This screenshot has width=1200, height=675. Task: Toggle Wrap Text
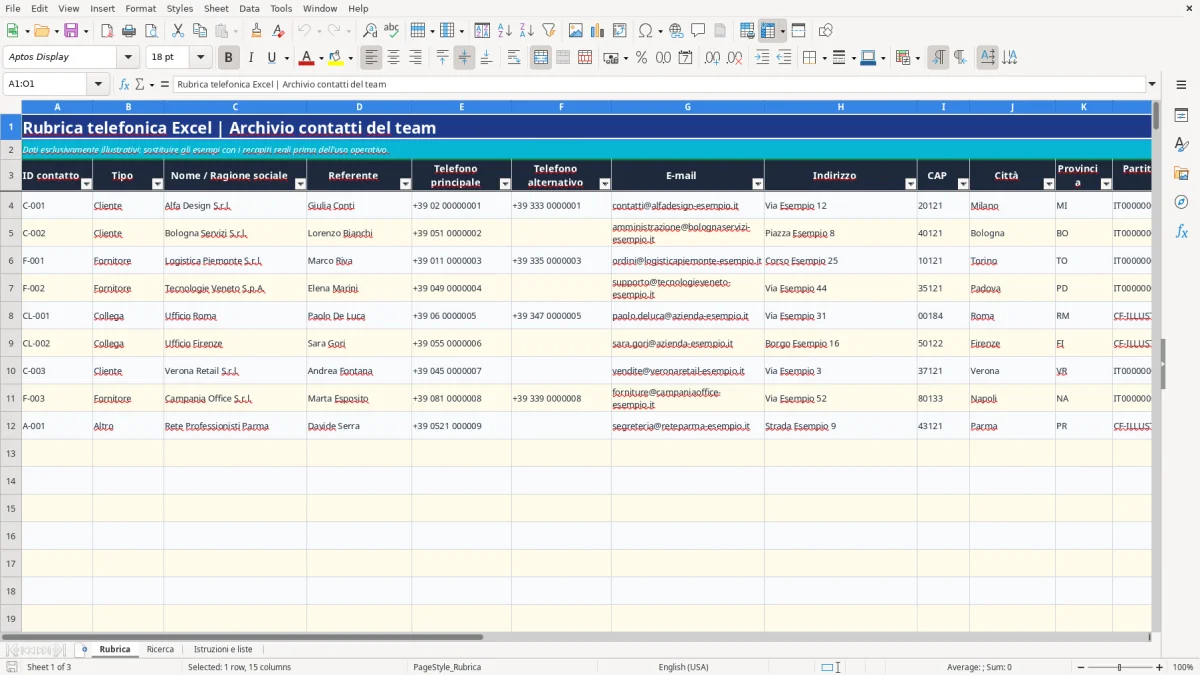tap(514, 58)
